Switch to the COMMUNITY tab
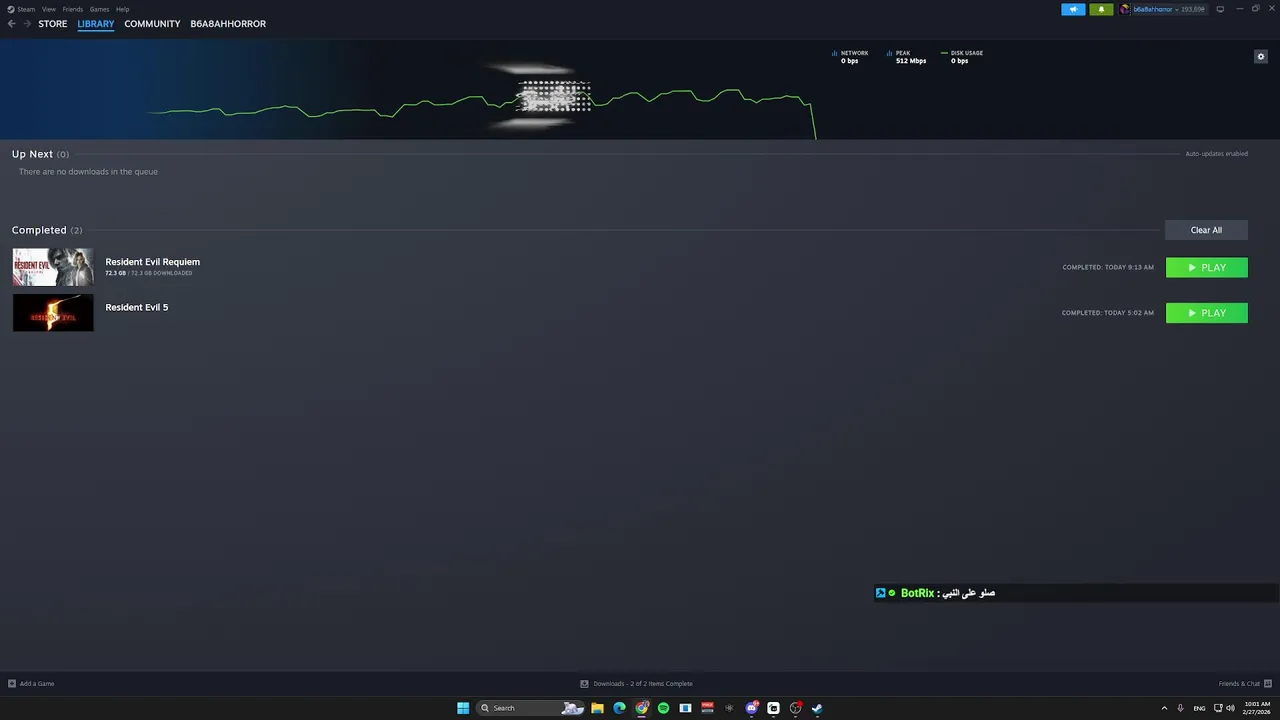The height and width of the screenshot is (720, 1280). (x=152, y=24)
